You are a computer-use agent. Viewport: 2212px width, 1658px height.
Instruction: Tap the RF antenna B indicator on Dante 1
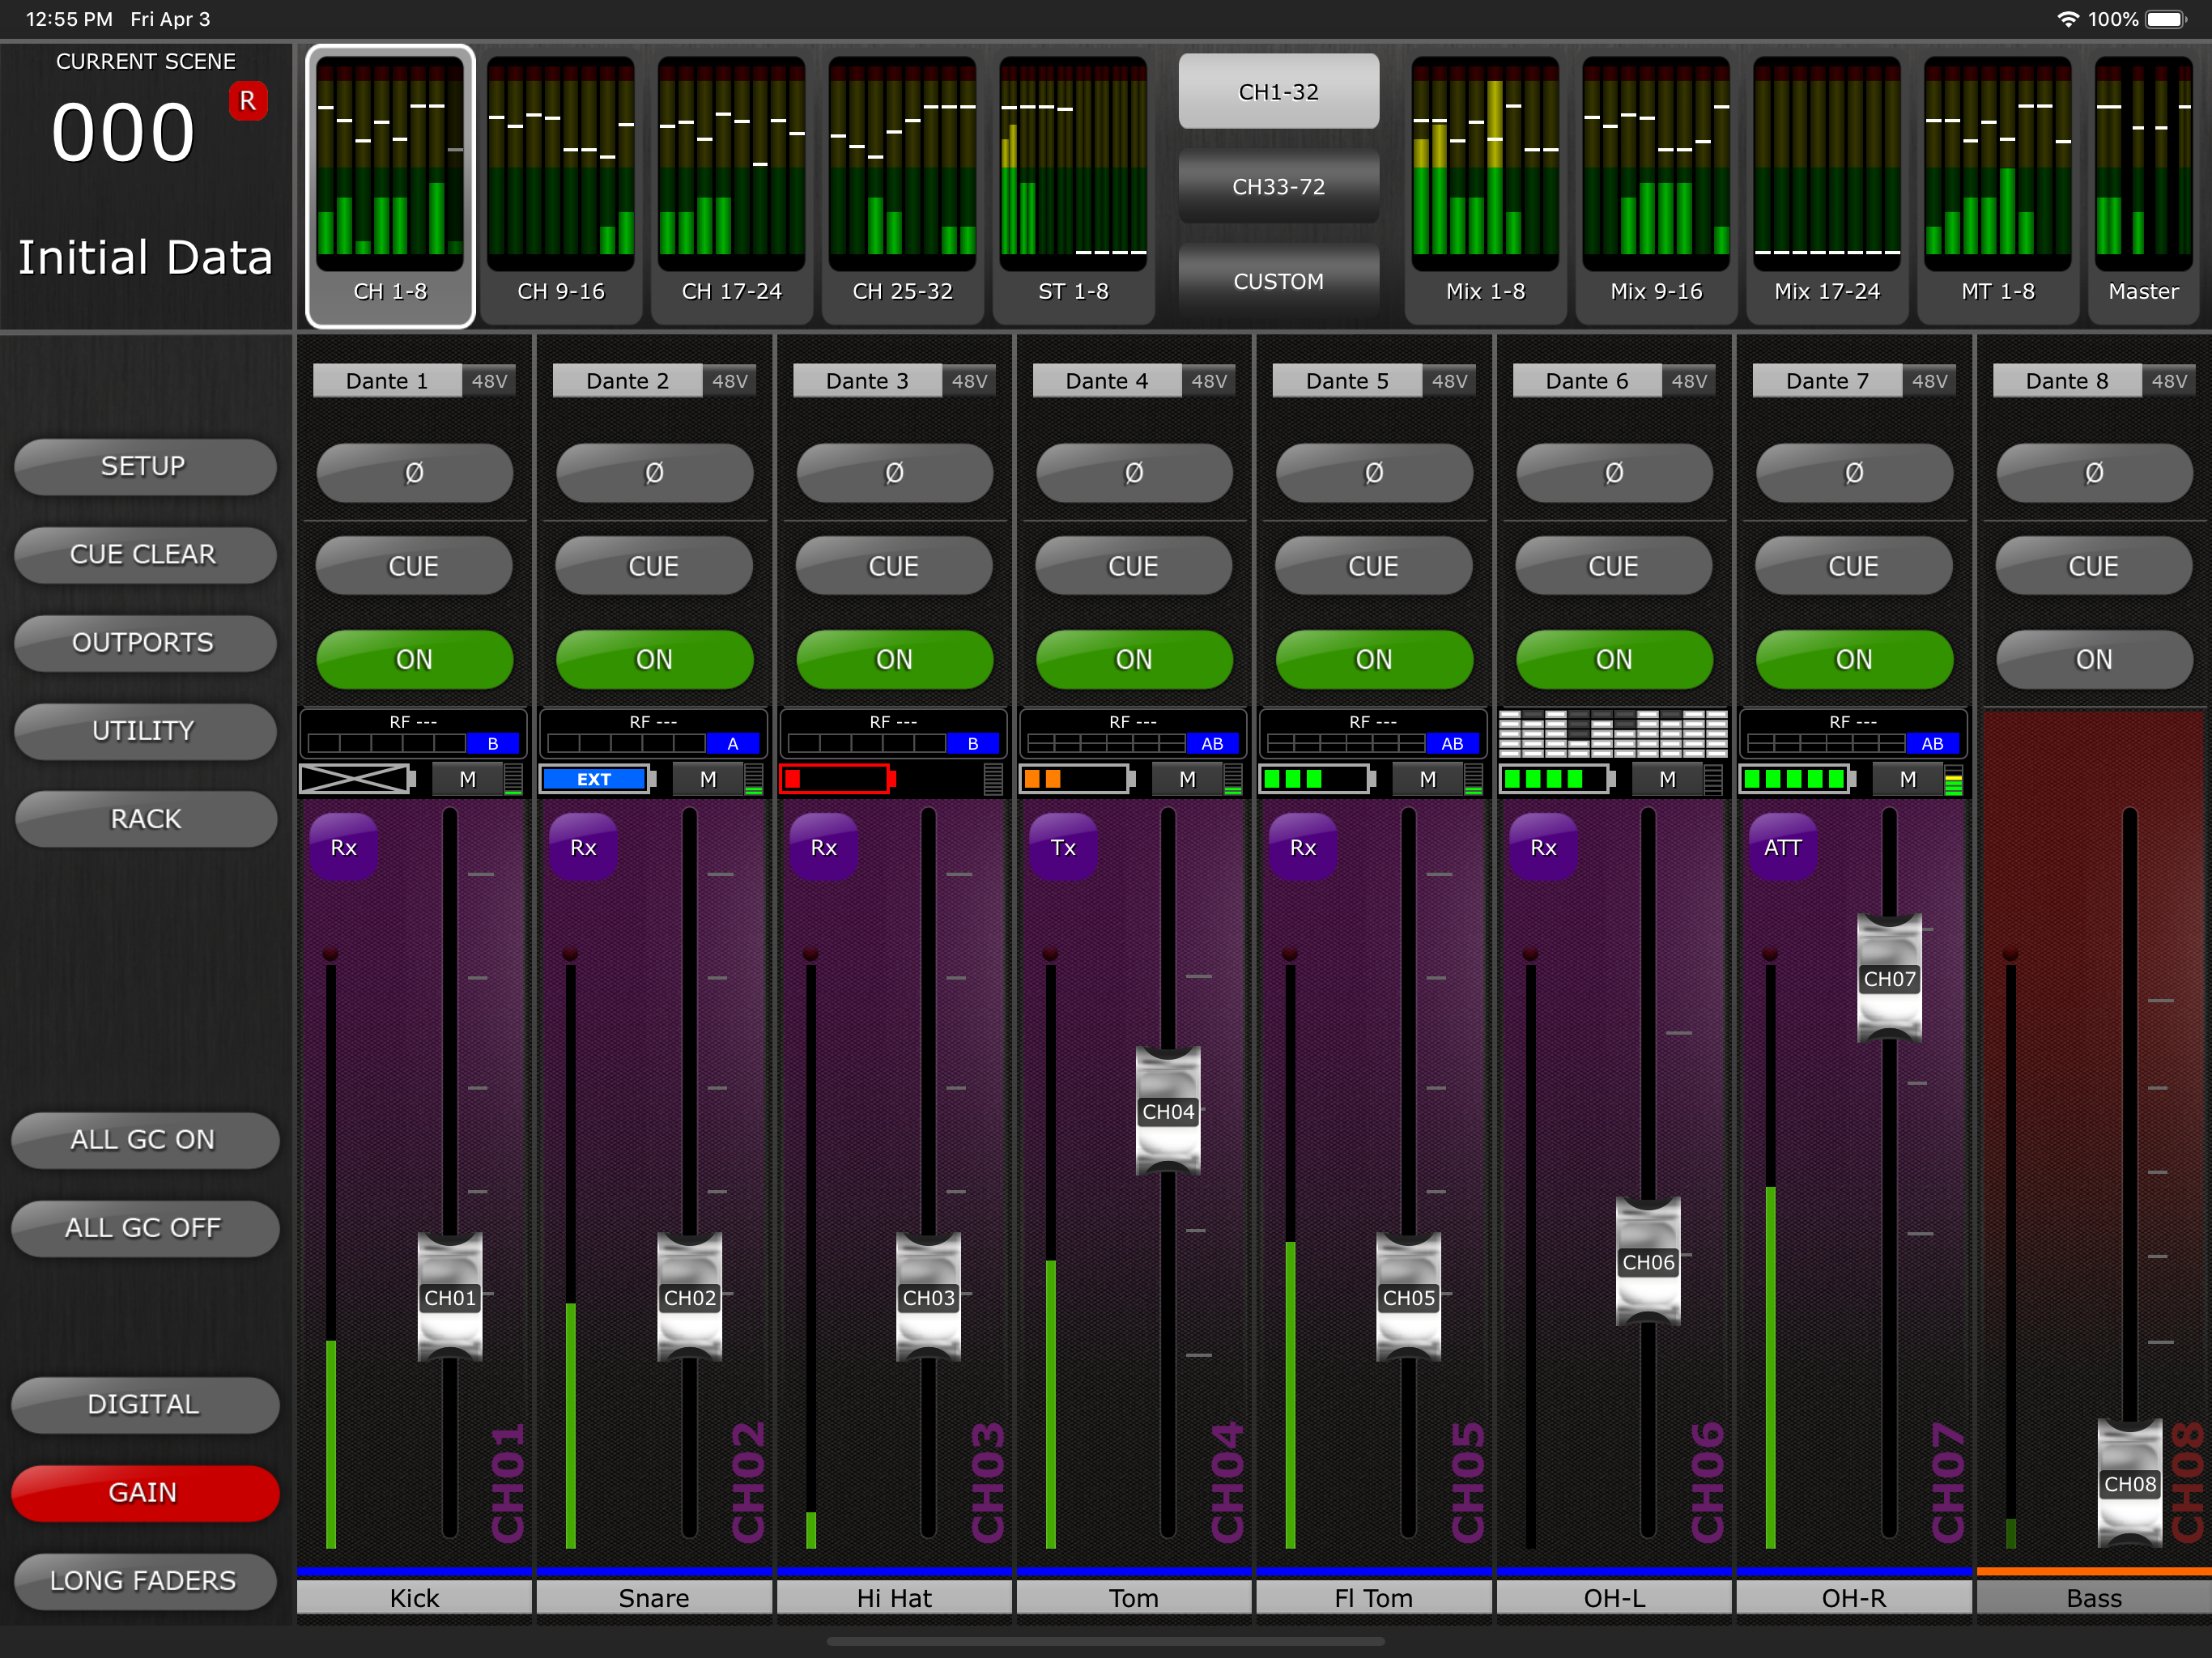click(493, 743)
